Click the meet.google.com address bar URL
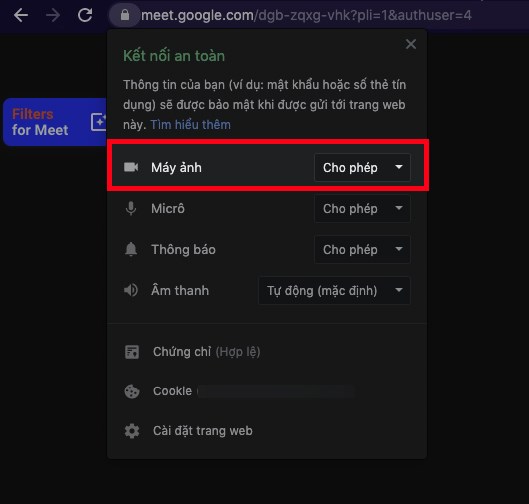The image size is (529, 504). [x=306, y=15]
